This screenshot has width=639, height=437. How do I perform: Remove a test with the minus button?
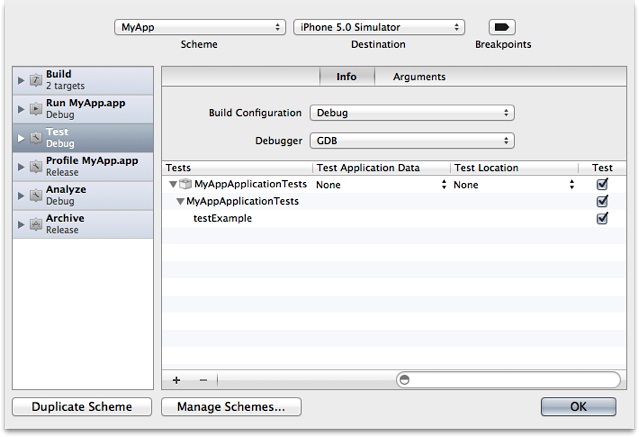click(x=203, y=380)
